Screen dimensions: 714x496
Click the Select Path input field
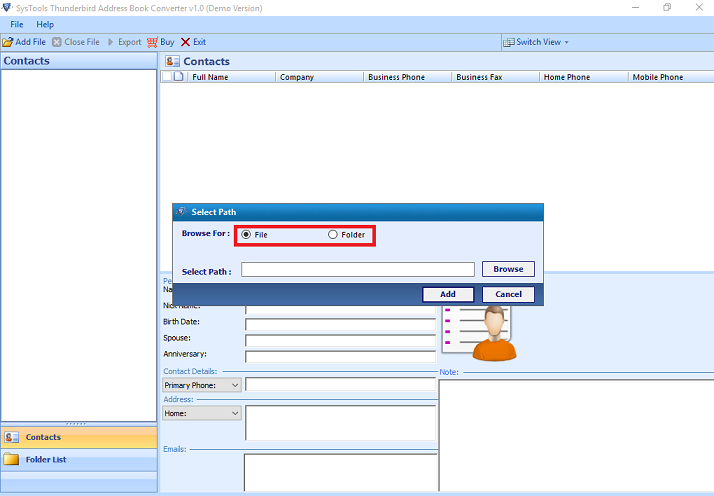[358, 269]
